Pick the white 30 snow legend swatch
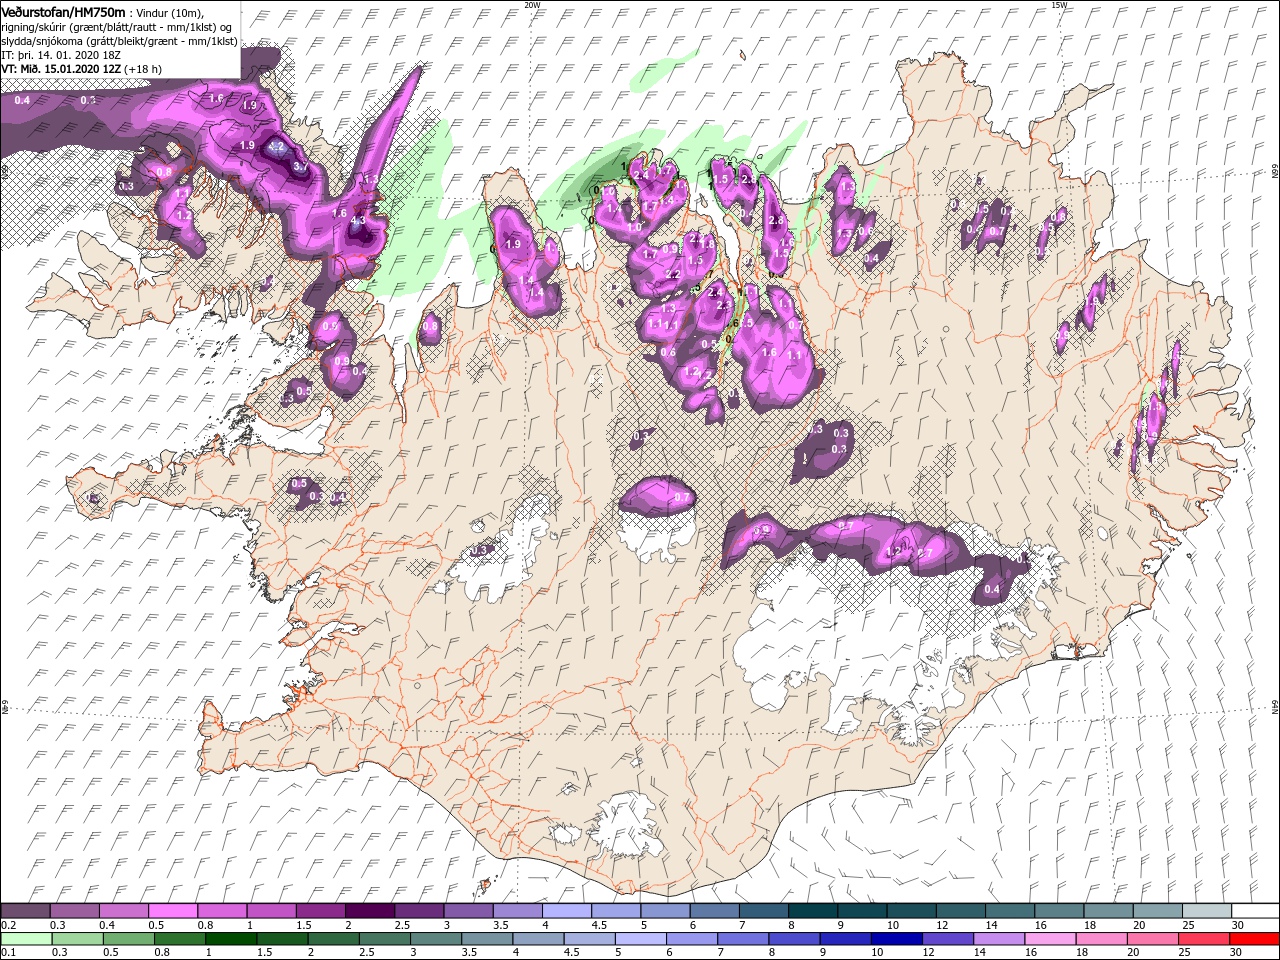1280x960 pixels. pyautogui.click(x=1255, y=910)
